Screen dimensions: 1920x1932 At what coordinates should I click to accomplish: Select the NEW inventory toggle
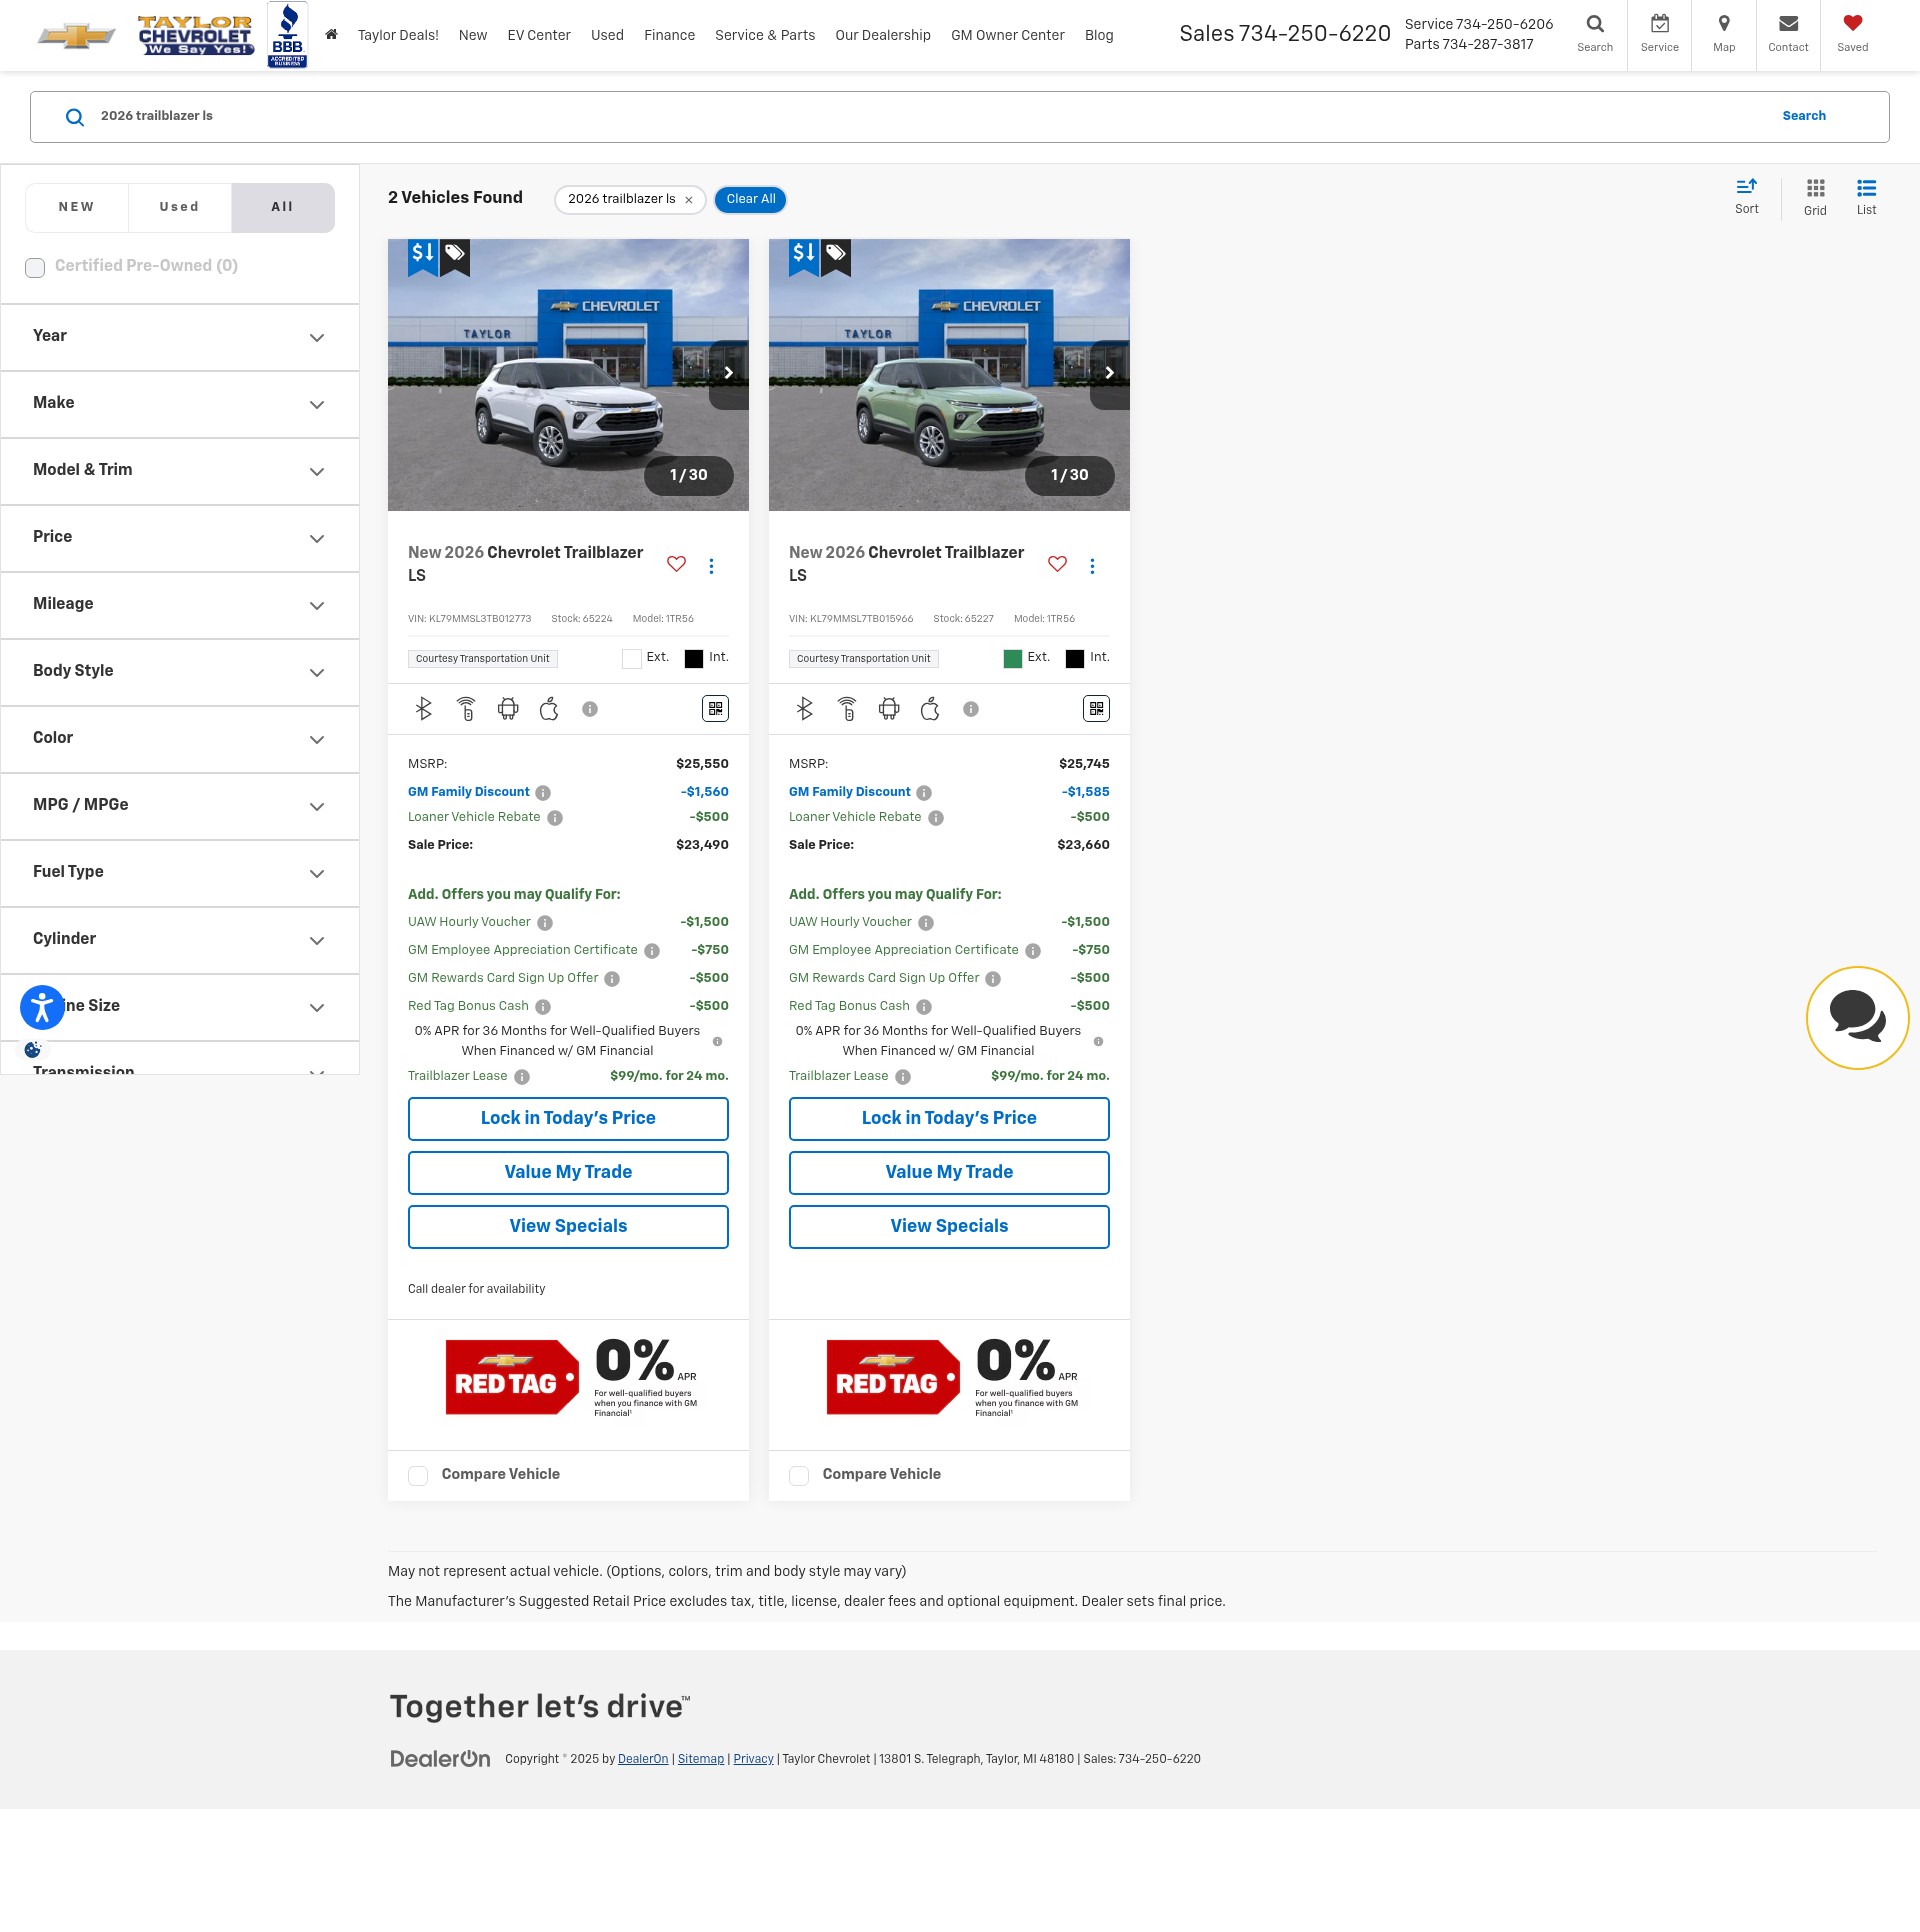[77, 207]
